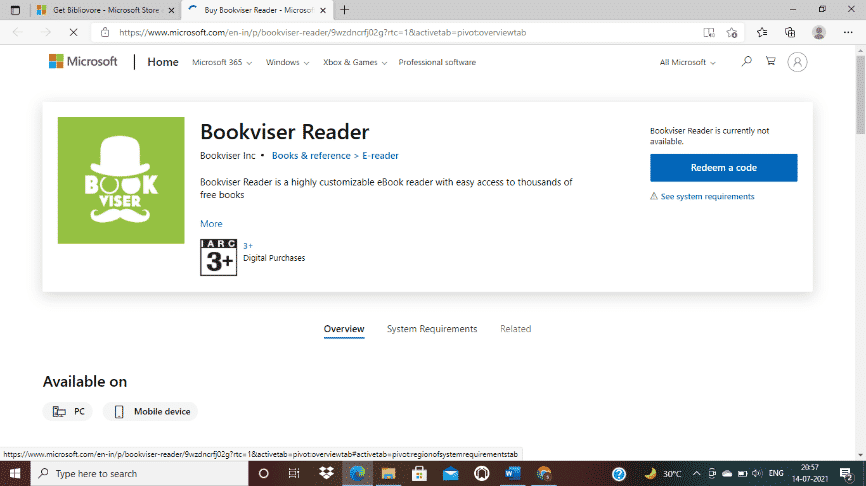The image size is (866, 486).
Task: Open browser profile avatar
Action: click(819, 33)
